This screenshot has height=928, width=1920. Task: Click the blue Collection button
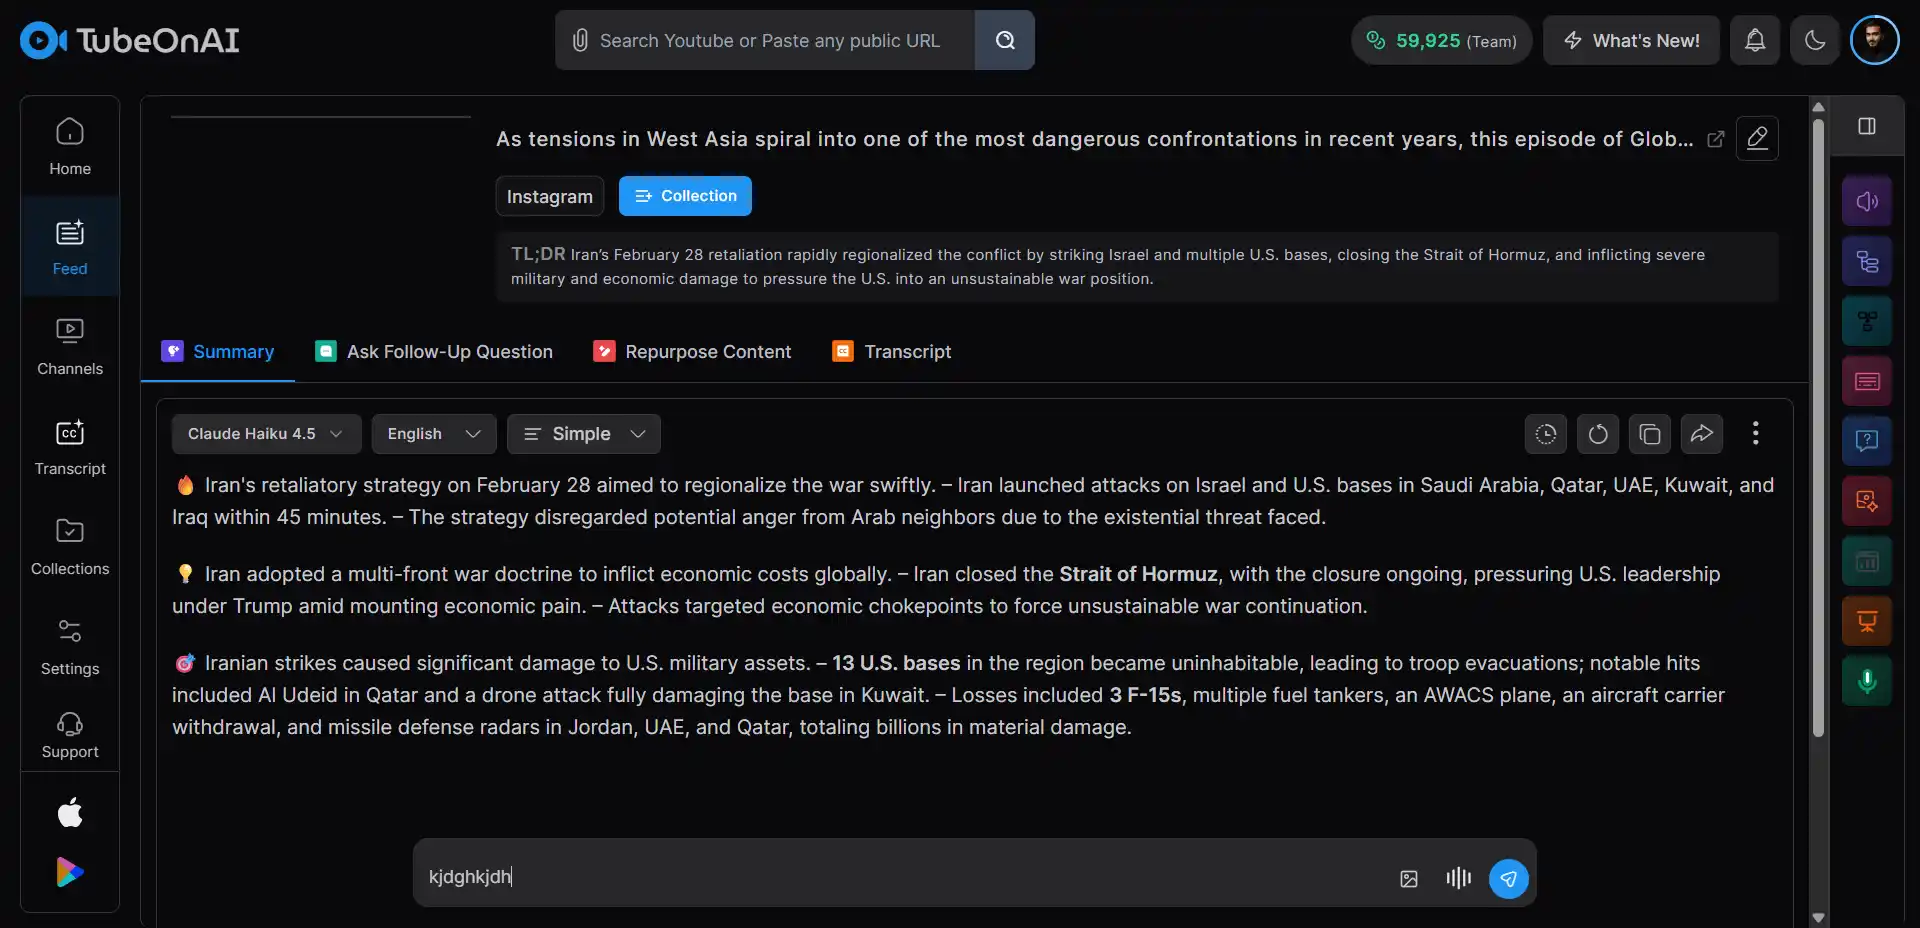point(685,196)
